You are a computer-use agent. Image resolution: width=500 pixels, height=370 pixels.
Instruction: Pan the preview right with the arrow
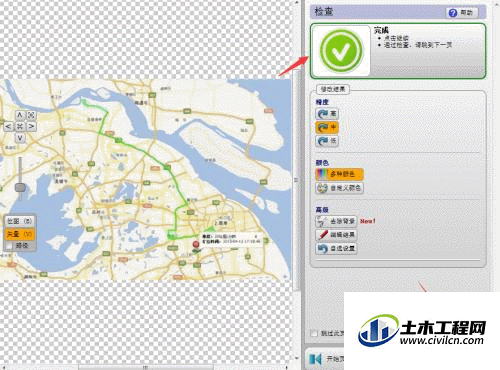click(x=31, y=126)
